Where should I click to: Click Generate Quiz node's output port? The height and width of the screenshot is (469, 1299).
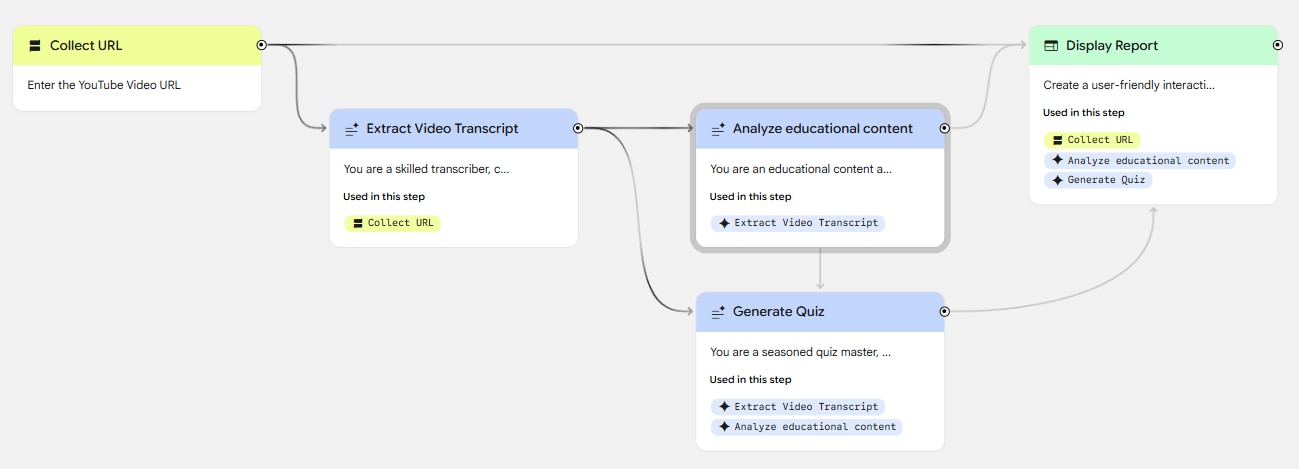pyautogui.click(x=944, y=311)
